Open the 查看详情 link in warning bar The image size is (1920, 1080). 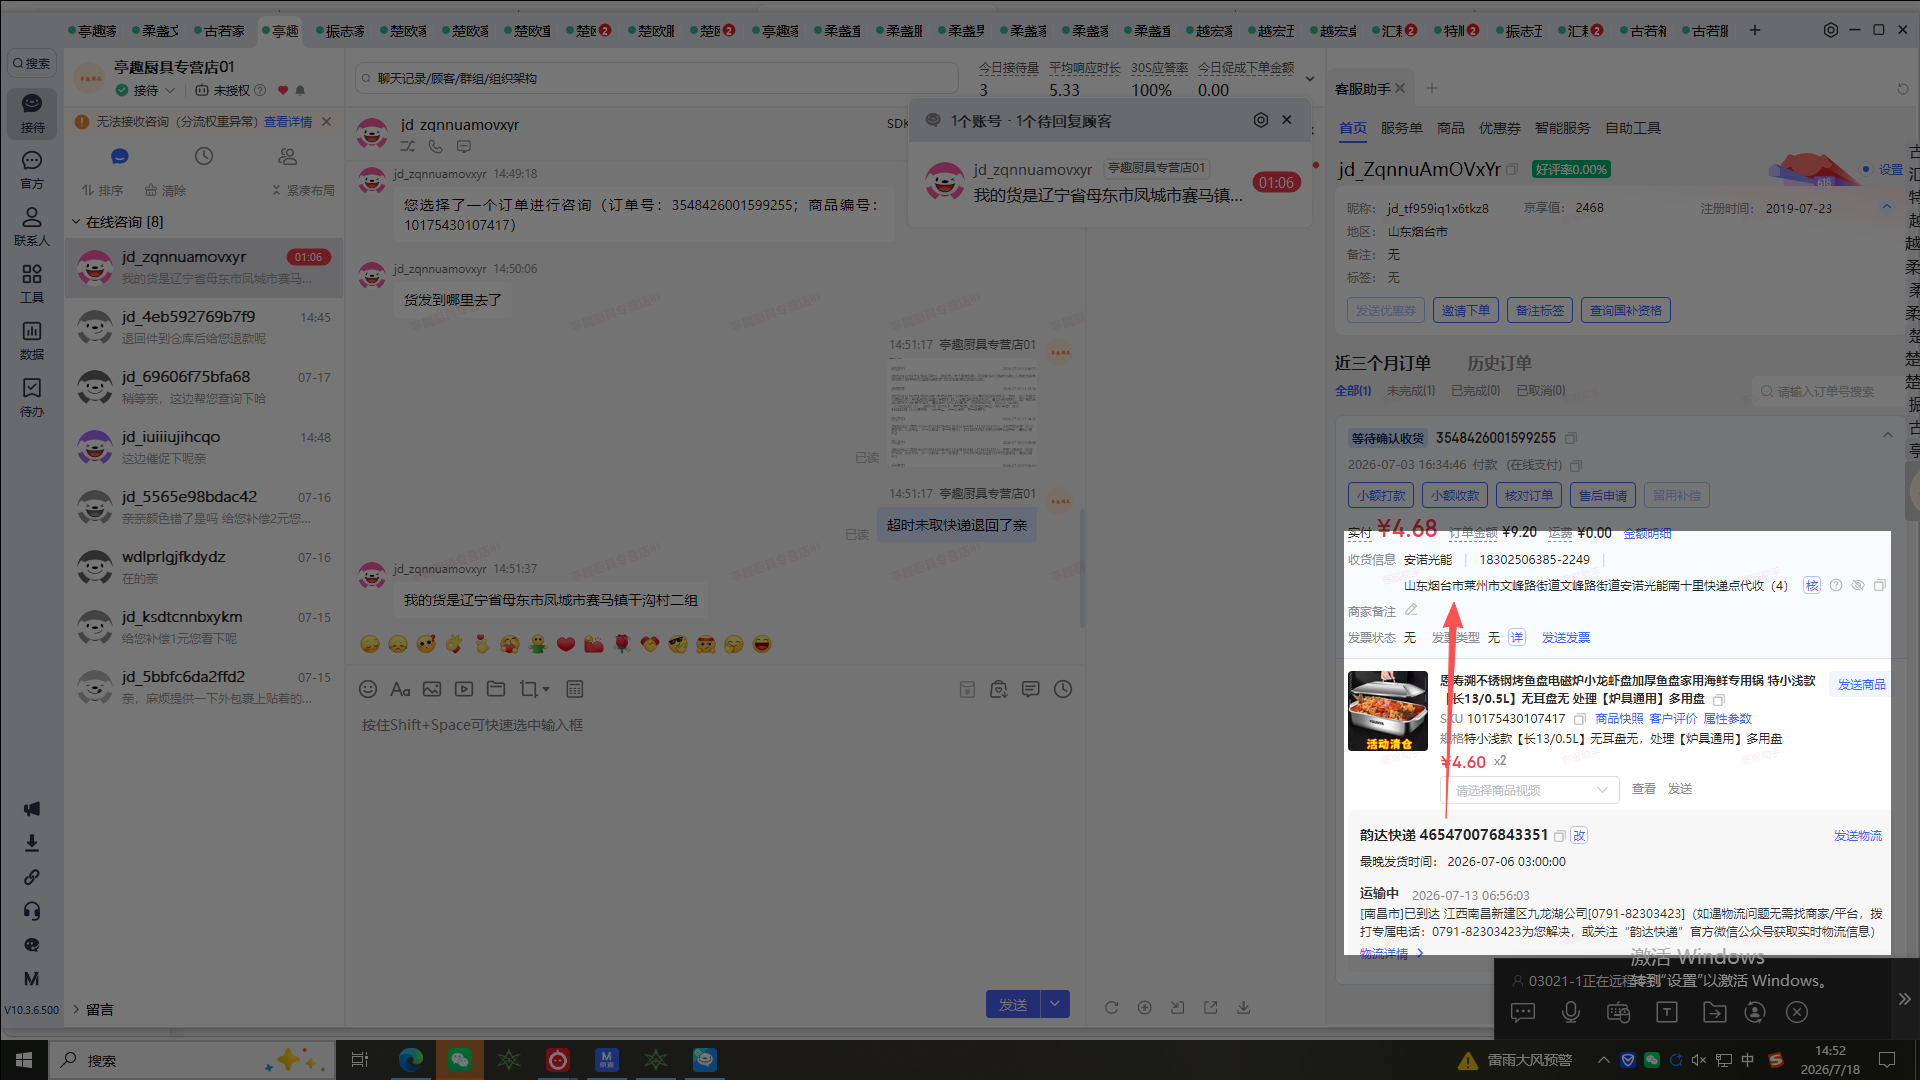288,122
